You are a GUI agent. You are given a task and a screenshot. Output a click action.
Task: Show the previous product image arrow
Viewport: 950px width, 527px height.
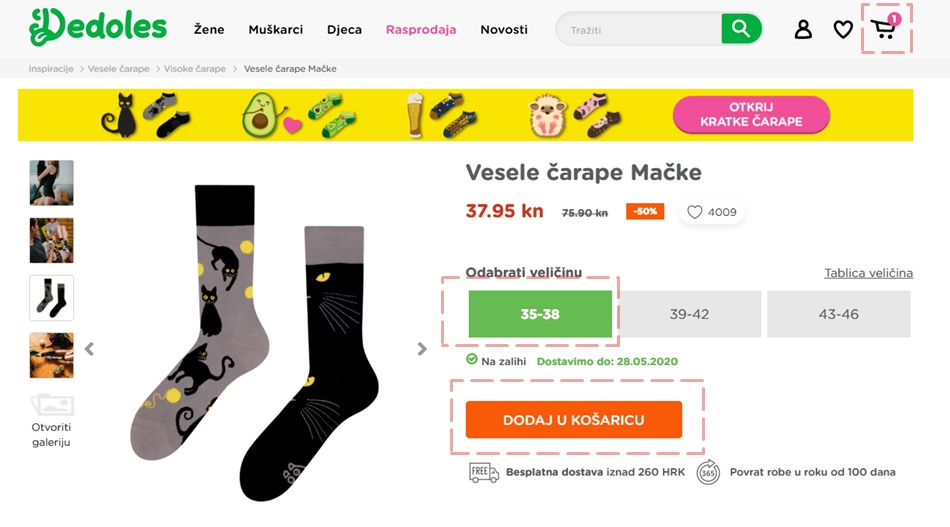89,348
